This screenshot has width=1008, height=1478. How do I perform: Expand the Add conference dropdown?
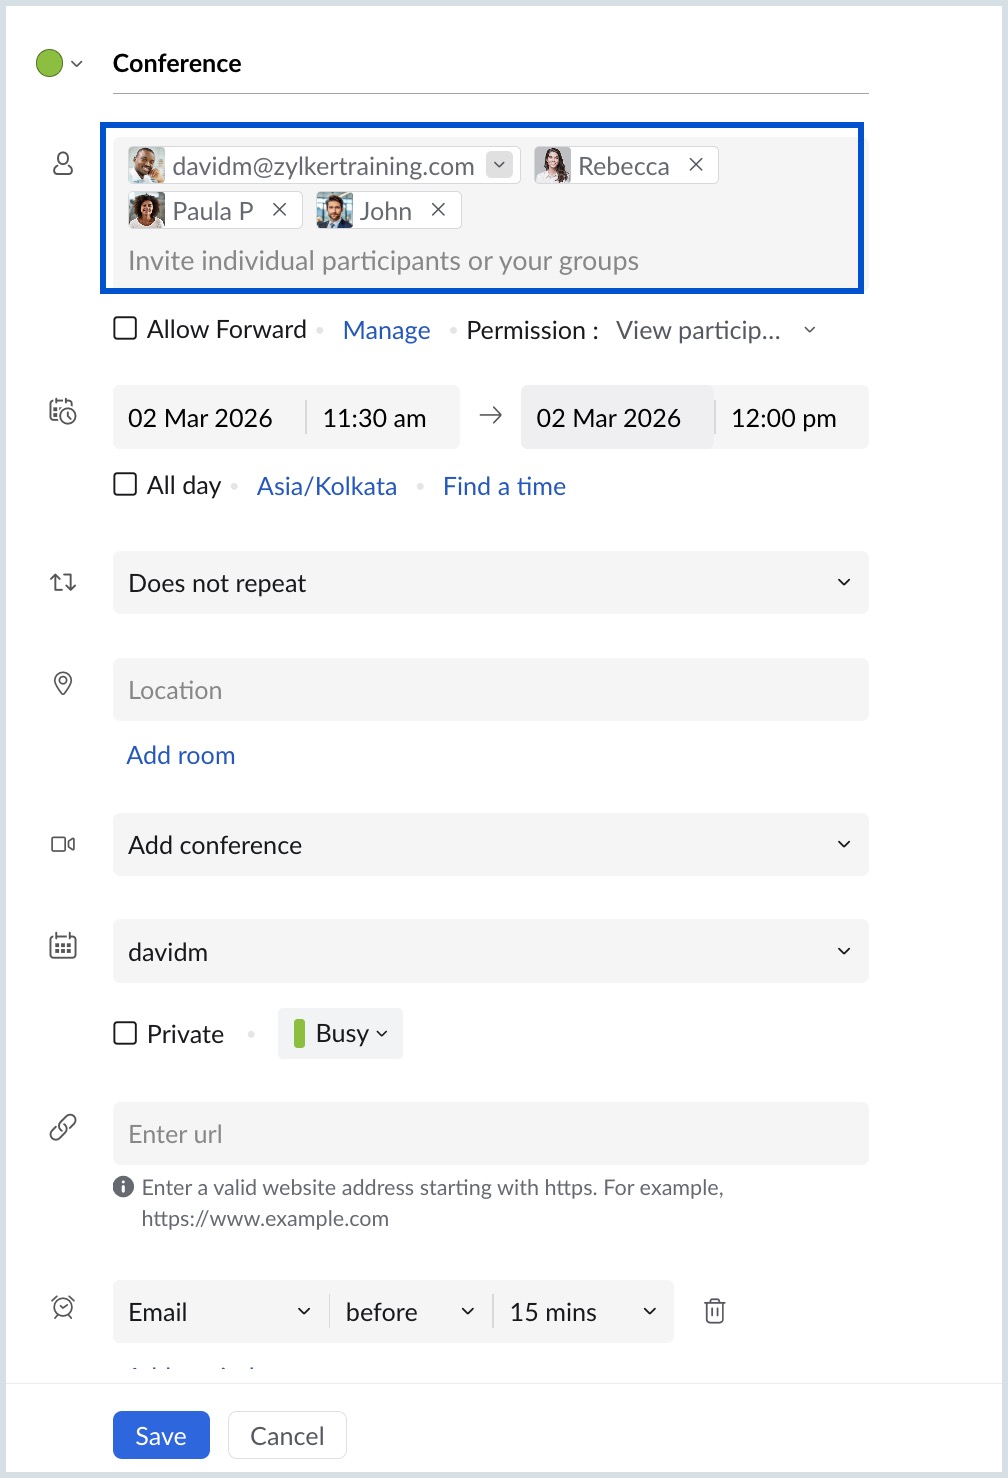pos(845,844)
